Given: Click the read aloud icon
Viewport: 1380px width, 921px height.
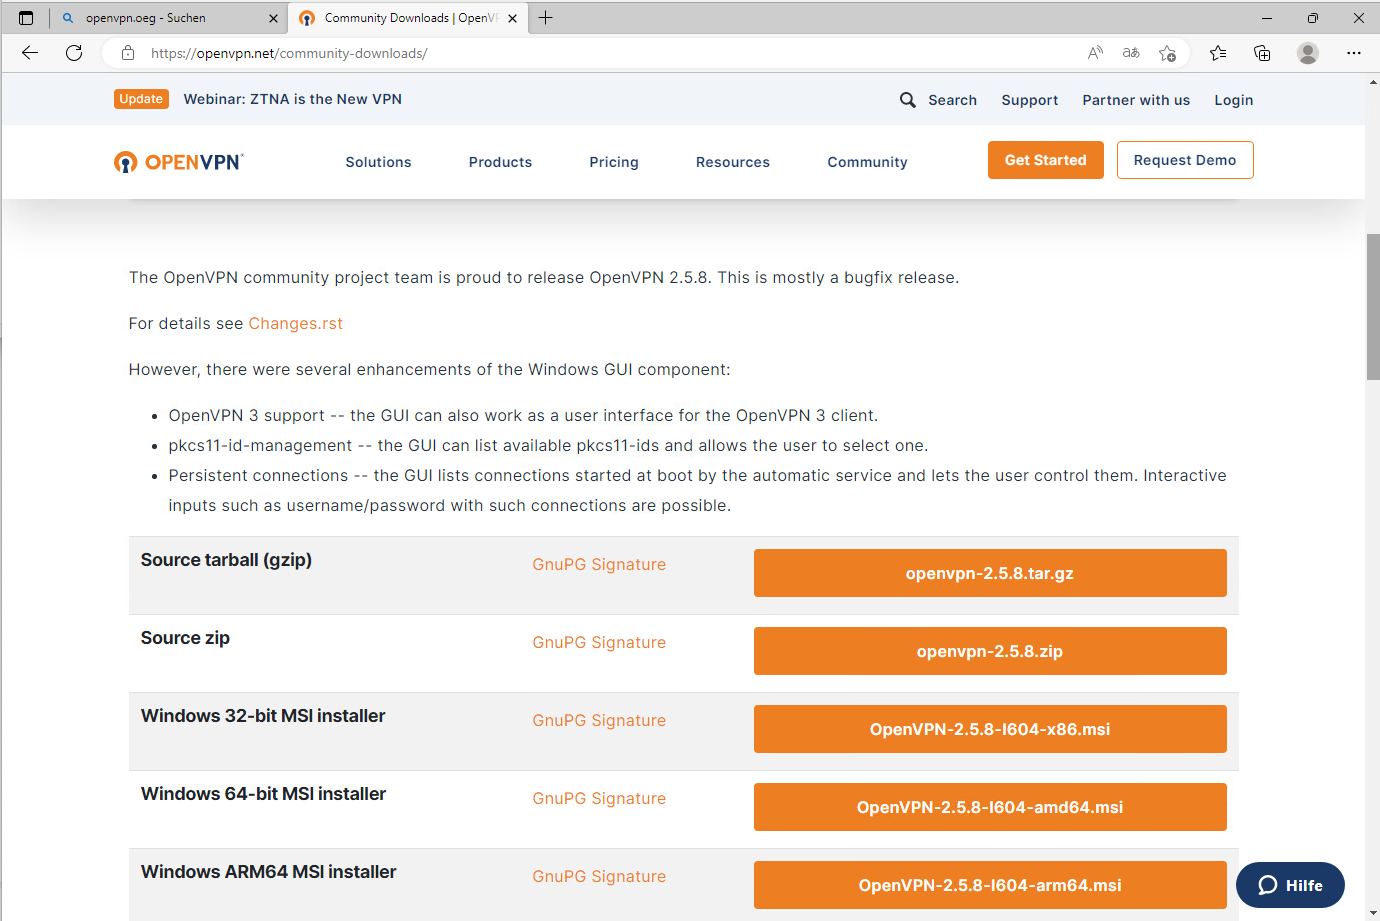Looking at the screenshot, I should (1095, 53).
